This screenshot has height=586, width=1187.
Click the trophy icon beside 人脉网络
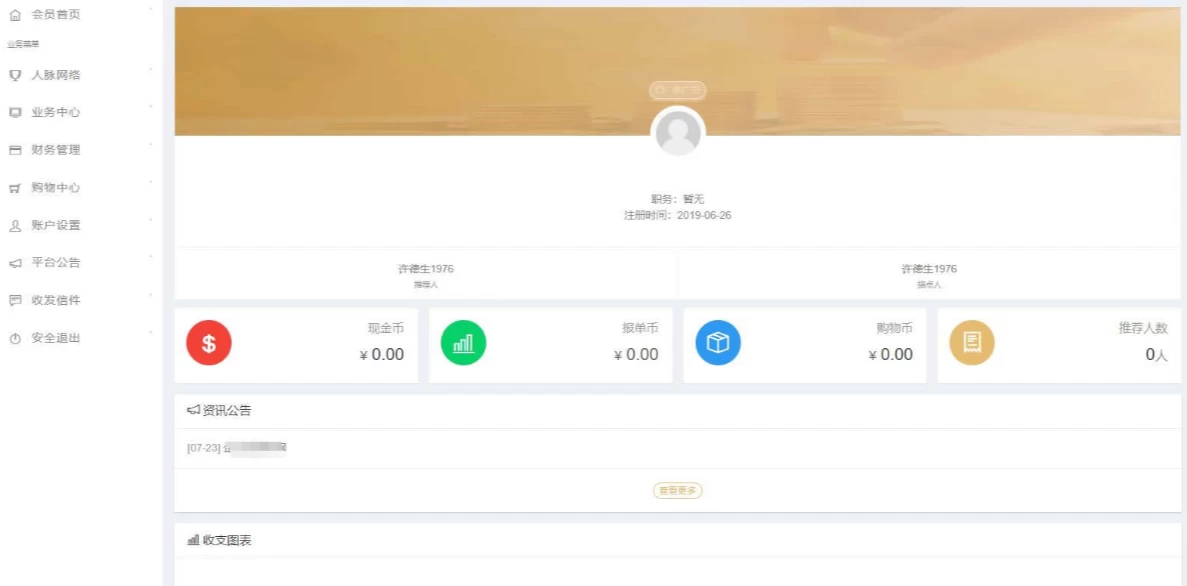[15, 75]
